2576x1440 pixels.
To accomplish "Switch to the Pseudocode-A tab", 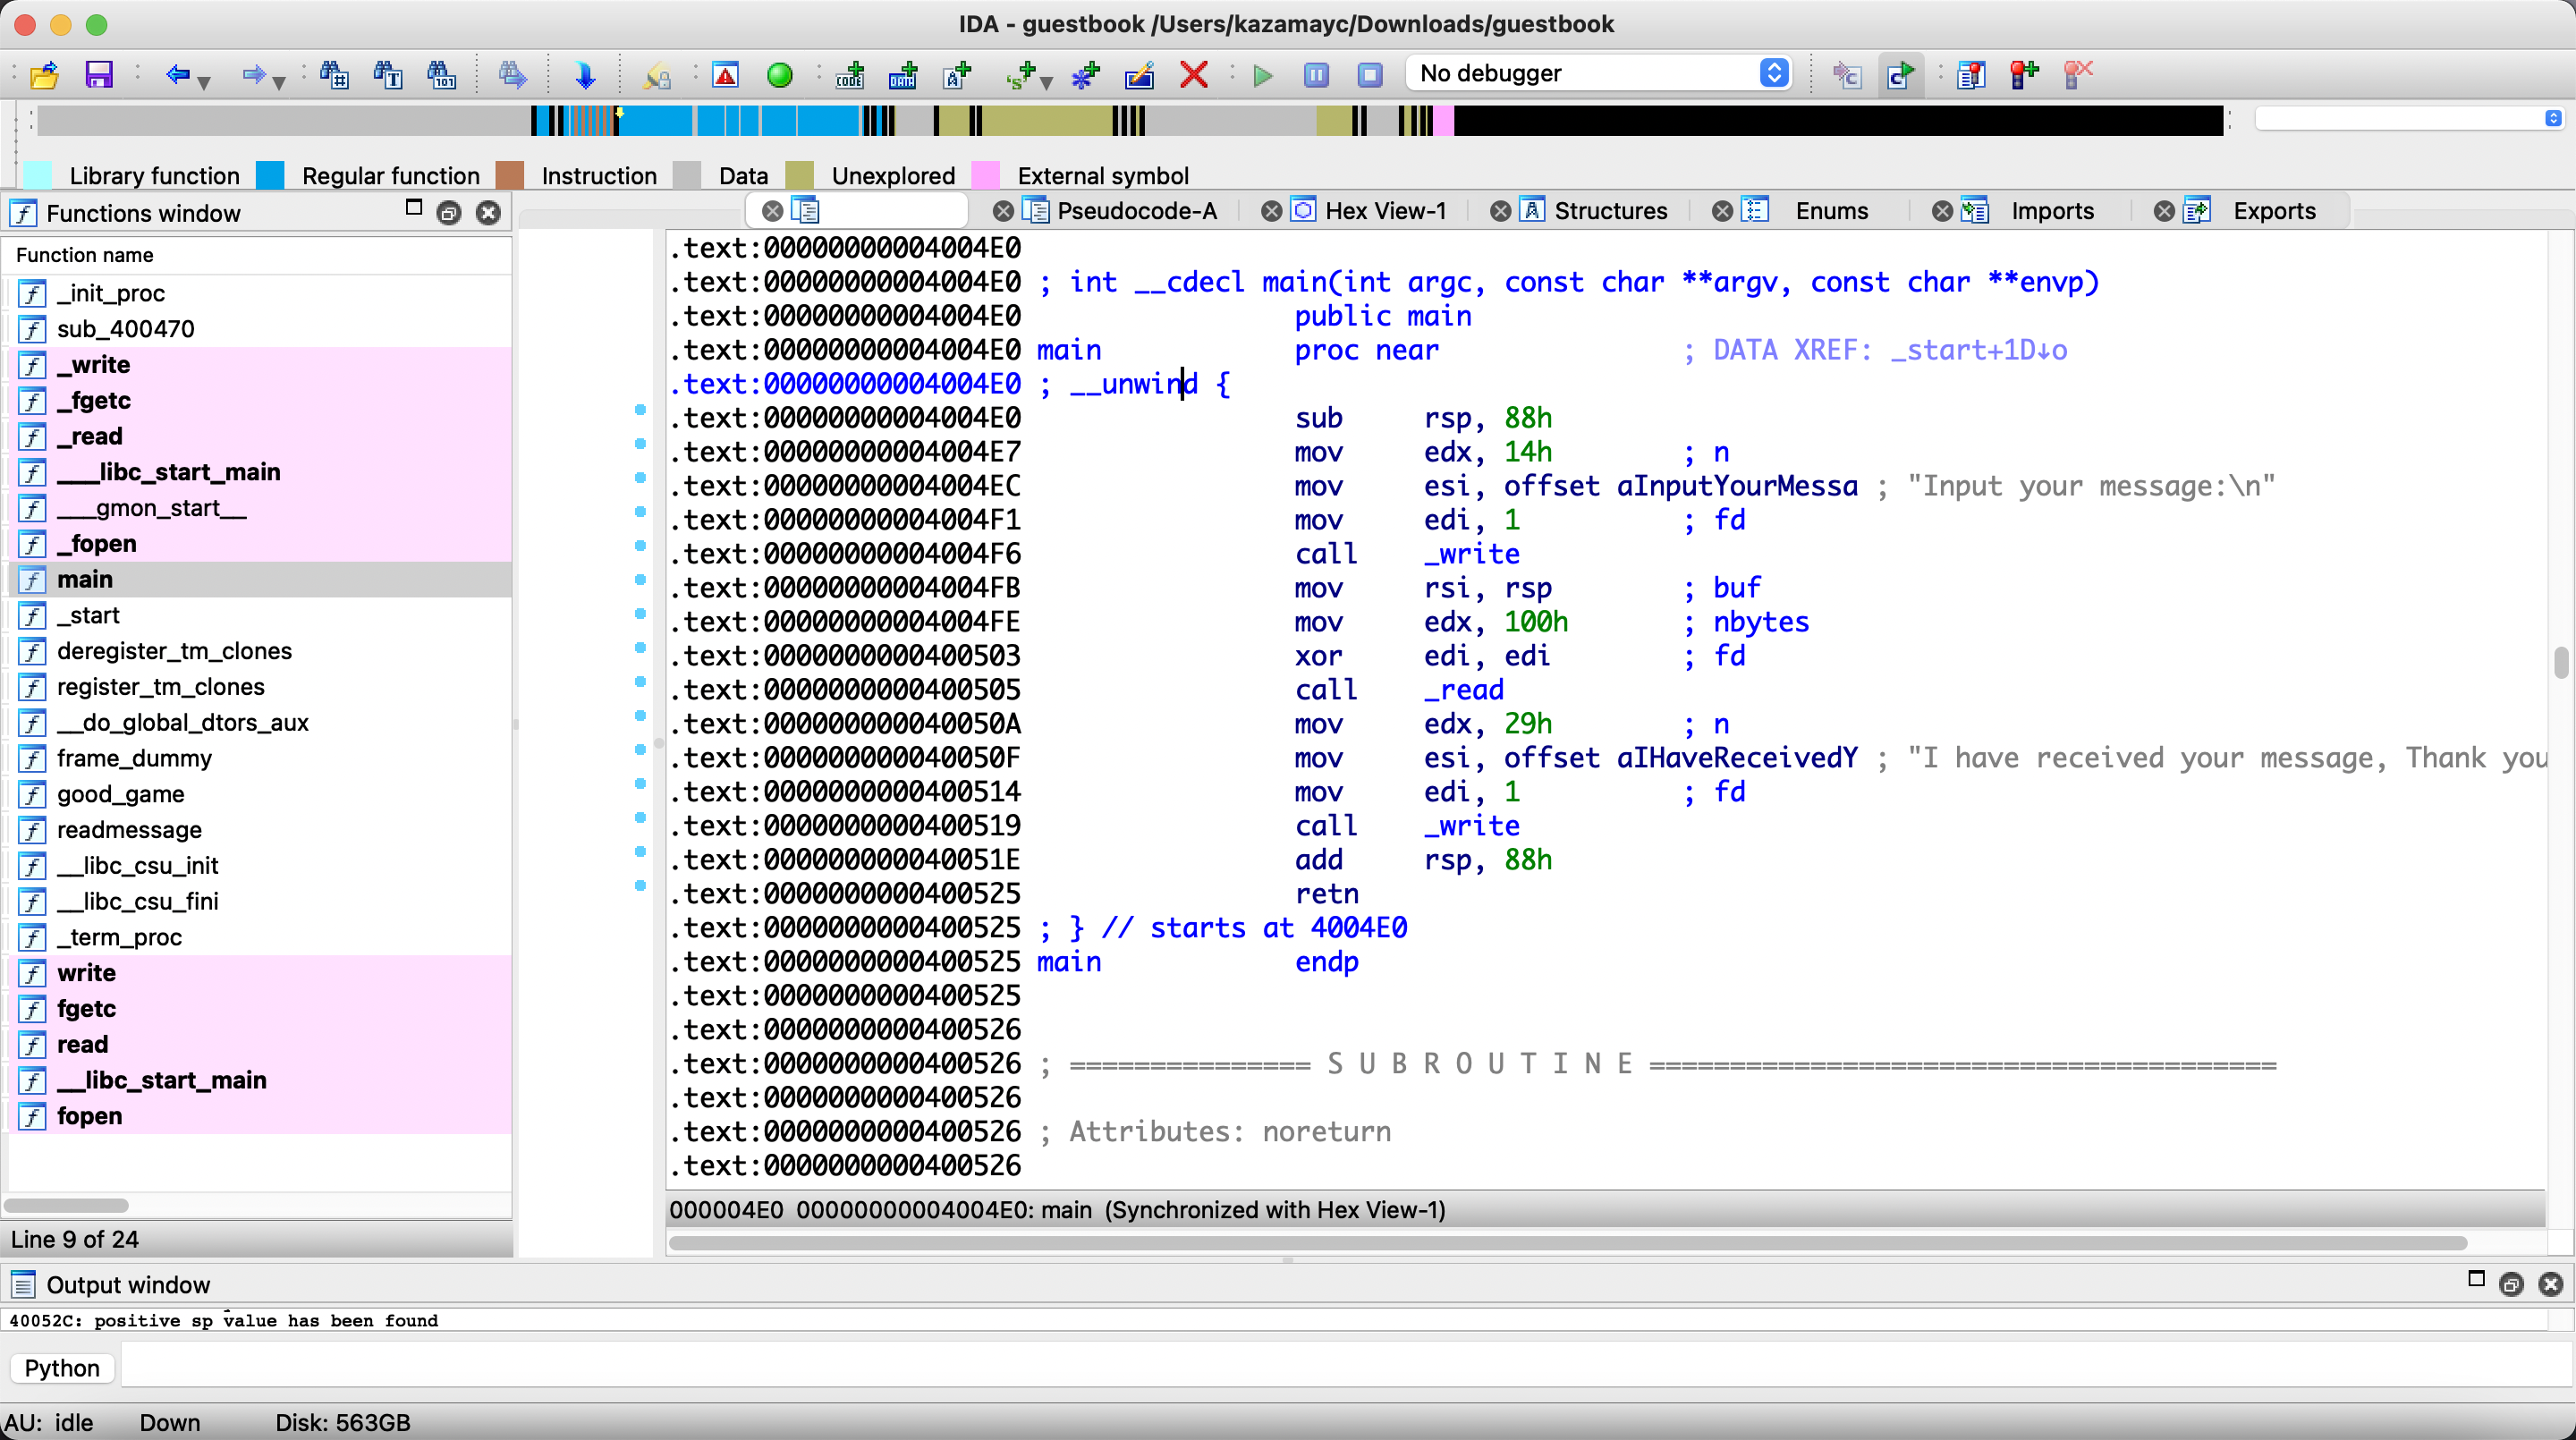I will 1137,211.
